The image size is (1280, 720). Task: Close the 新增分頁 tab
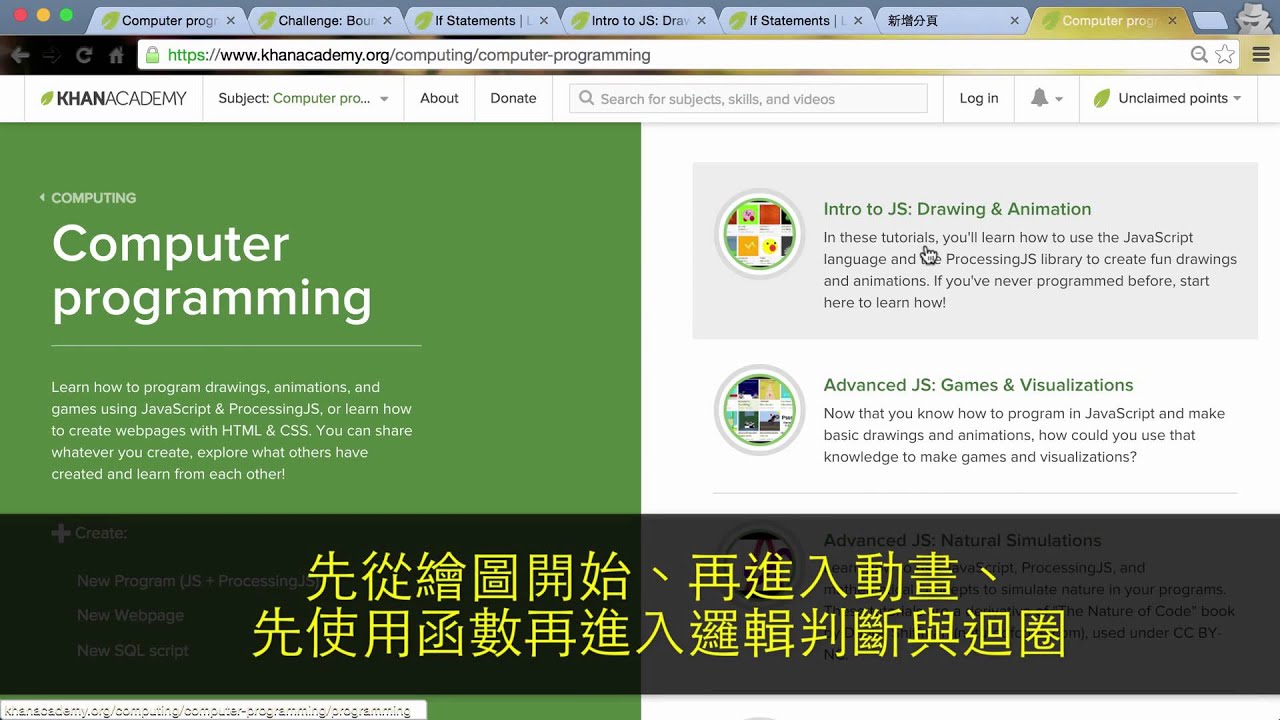click(x=1015, y=20)
